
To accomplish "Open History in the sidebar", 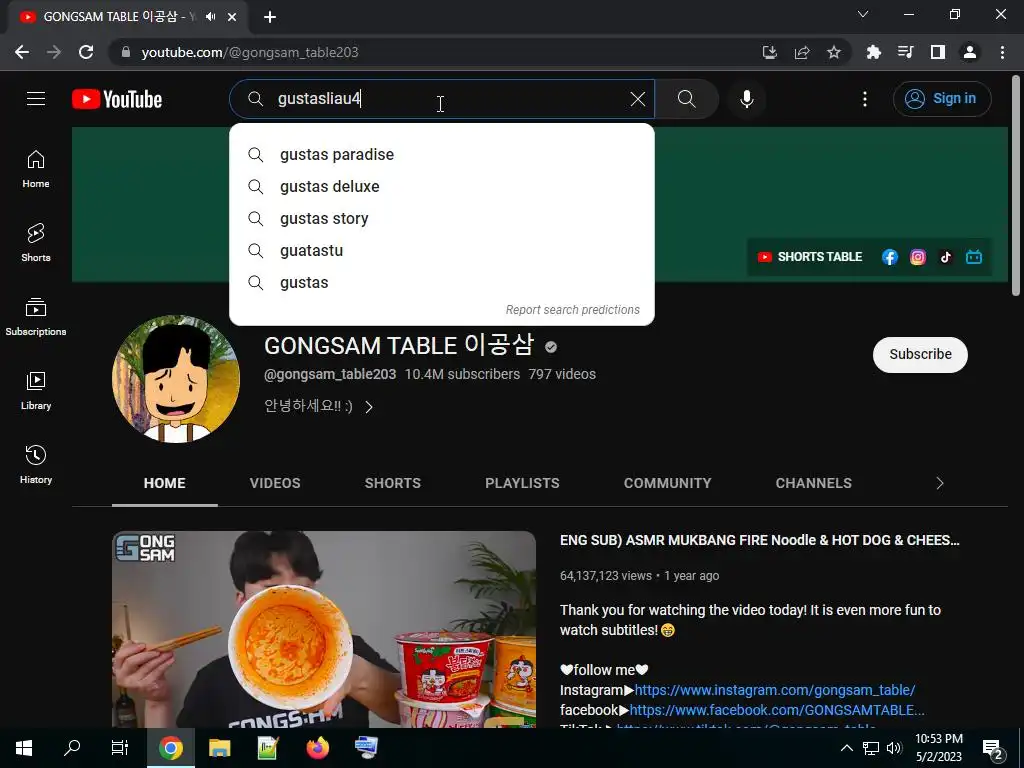I will [x=36, y=464].
